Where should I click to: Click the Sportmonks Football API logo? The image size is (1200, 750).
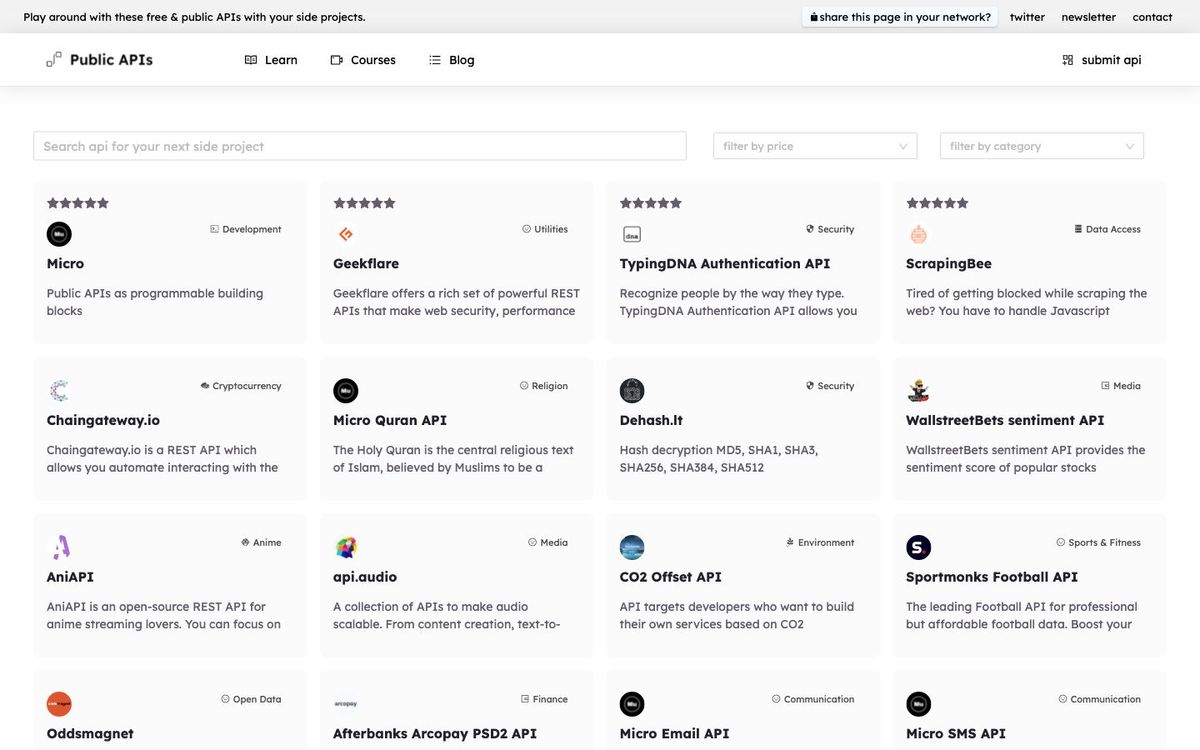click(918, 547)
